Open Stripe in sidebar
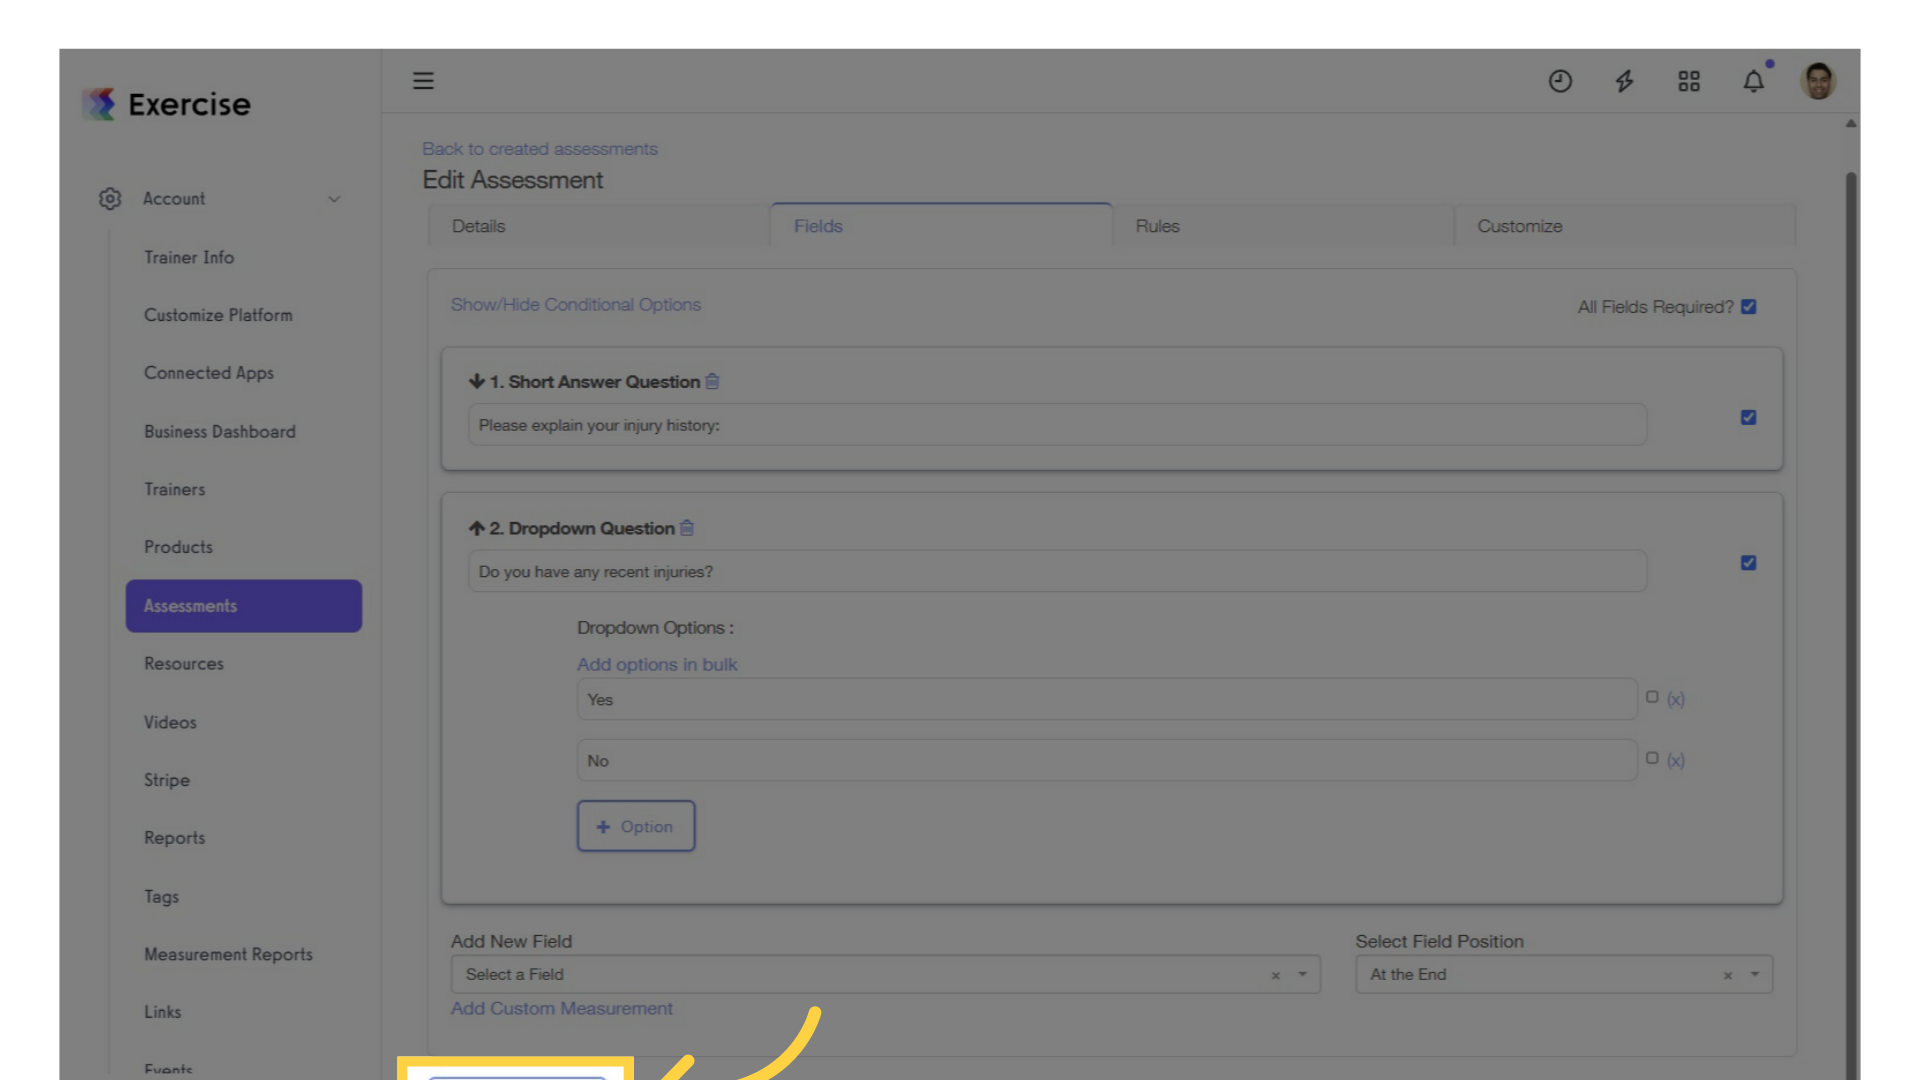 (167, 780)
